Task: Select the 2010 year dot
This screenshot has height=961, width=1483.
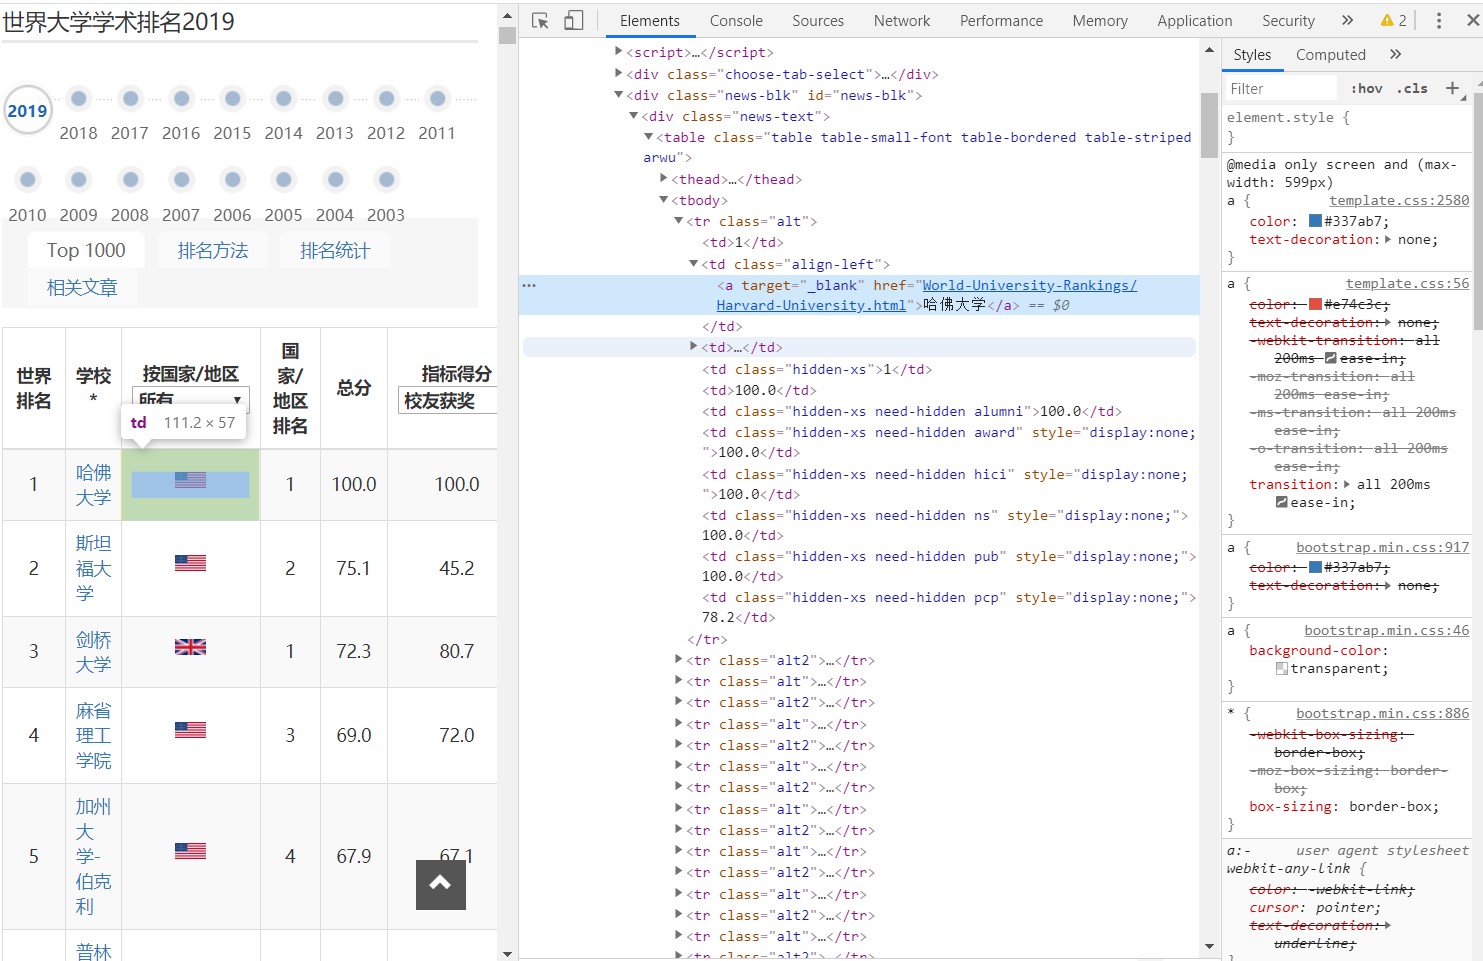Action: click(x=28, y=179)
